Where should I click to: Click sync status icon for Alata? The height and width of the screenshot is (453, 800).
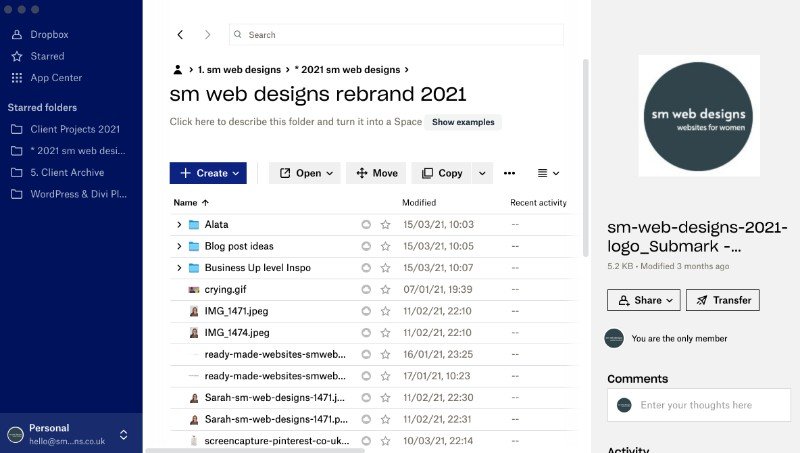pos(366,224)
